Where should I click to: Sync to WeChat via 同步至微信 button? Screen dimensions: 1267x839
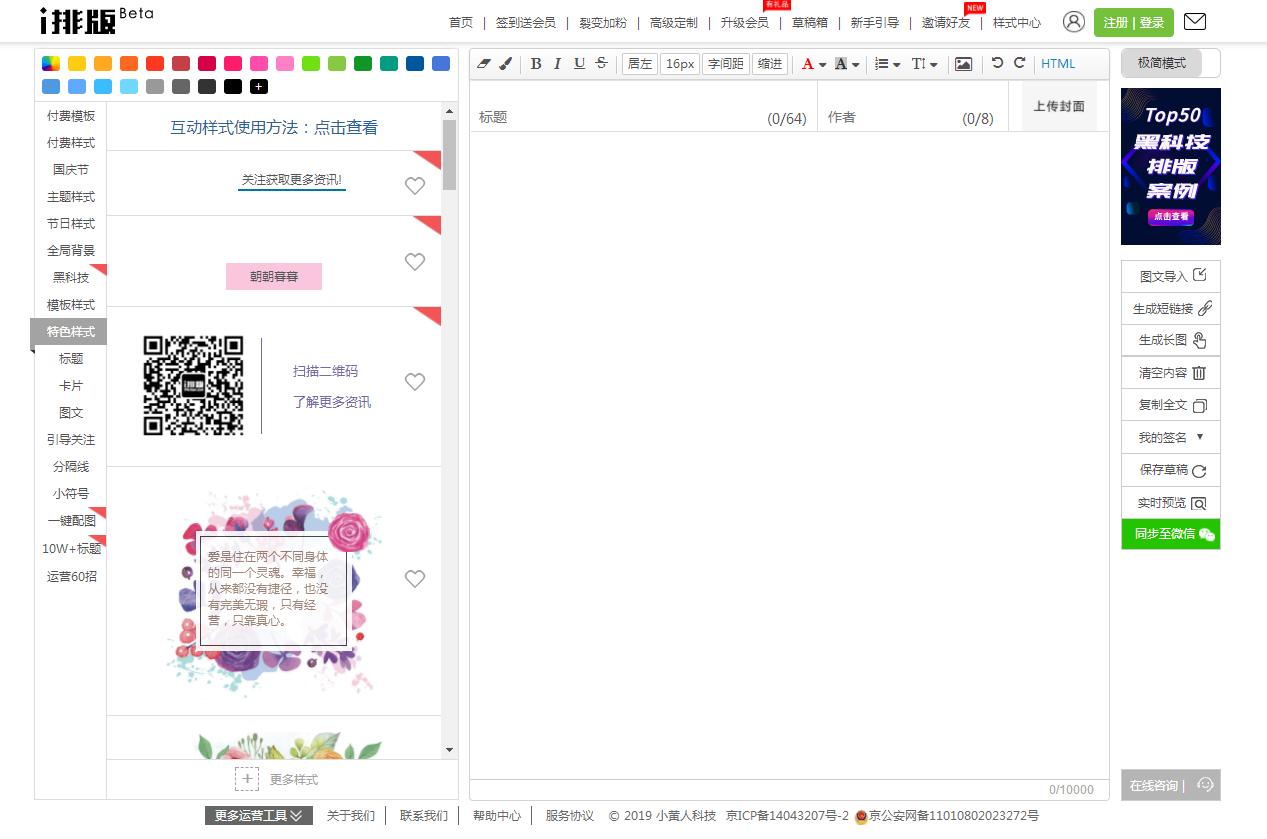(1170, 534)
